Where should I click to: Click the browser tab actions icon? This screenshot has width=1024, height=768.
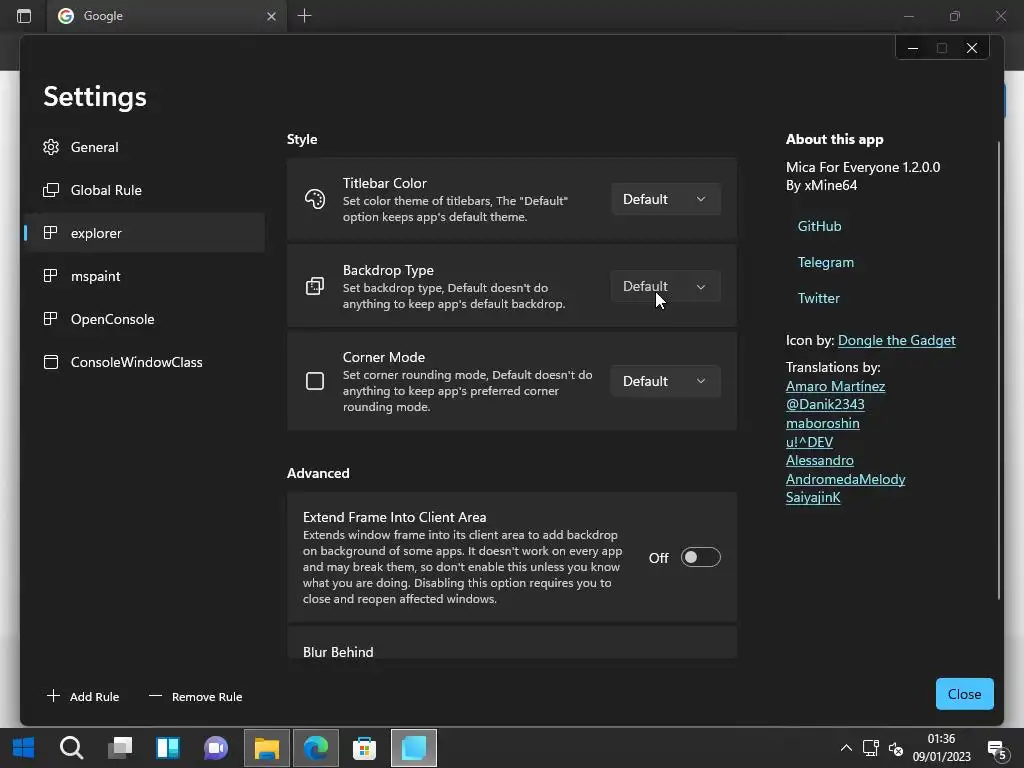(x=24, y=16)
